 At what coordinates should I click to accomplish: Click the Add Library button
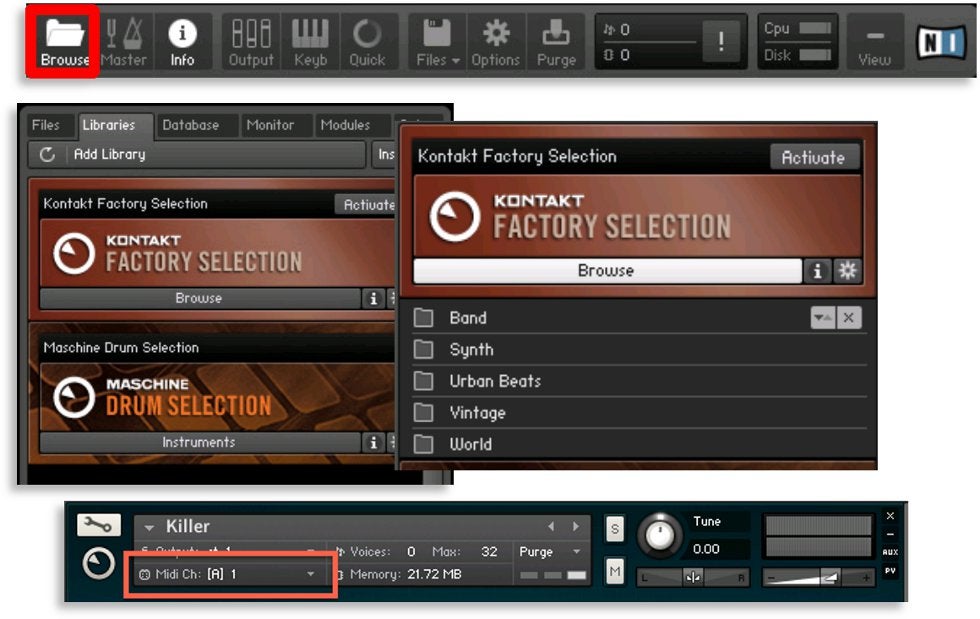pyautogui.click(x=110, y=155)
